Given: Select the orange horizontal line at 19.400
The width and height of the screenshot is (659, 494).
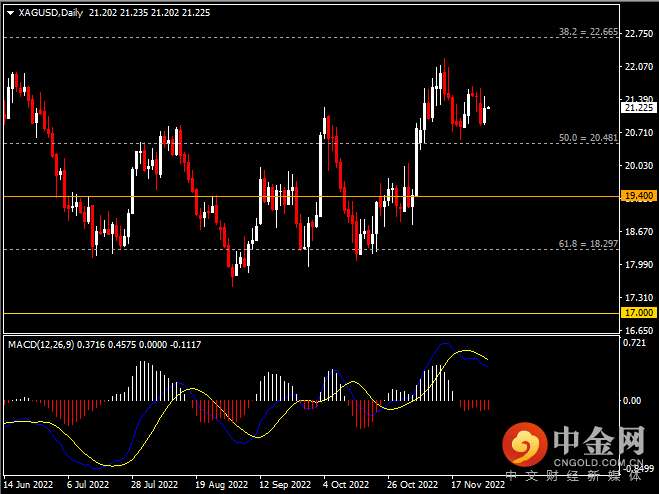Looking at the screenshot, I should [300, 196].
